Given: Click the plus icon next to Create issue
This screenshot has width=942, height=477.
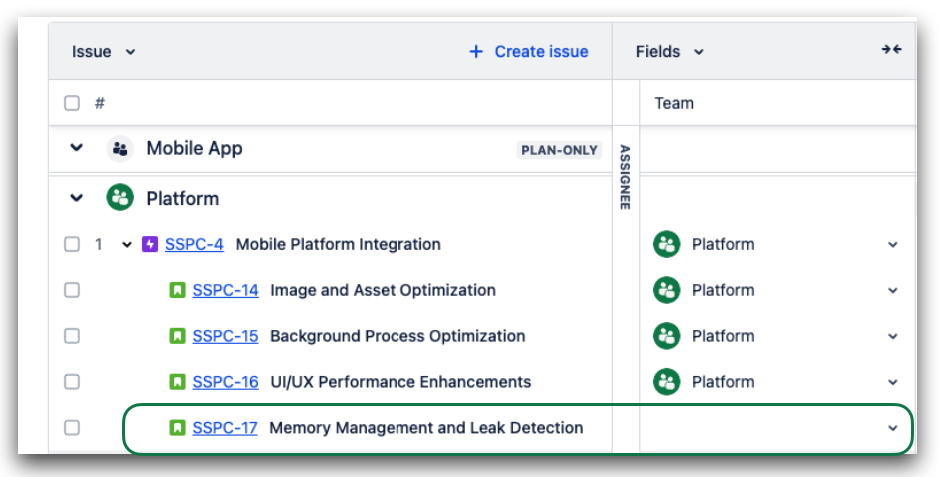Looking at the screenshot, I should [476, 52].
